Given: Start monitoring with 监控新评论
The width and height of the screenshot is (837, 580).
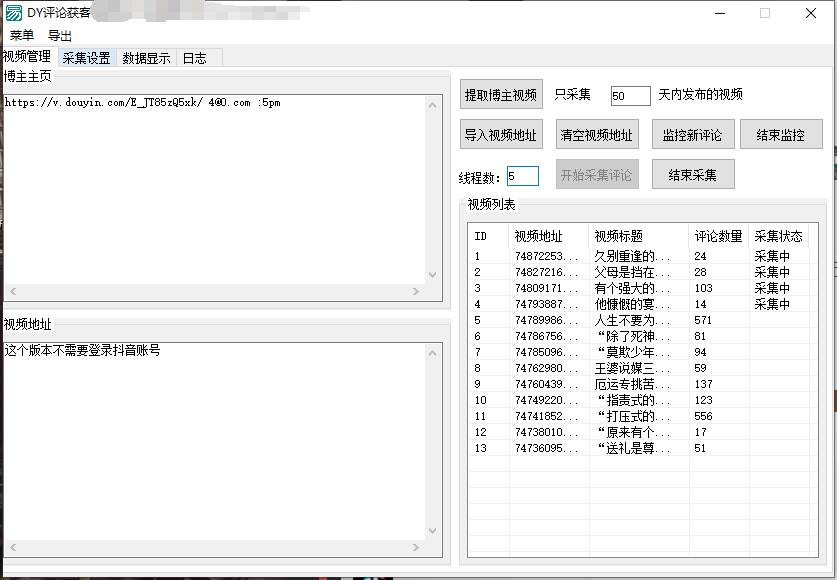Looking at the screenshot, I should tap(692, 134).
